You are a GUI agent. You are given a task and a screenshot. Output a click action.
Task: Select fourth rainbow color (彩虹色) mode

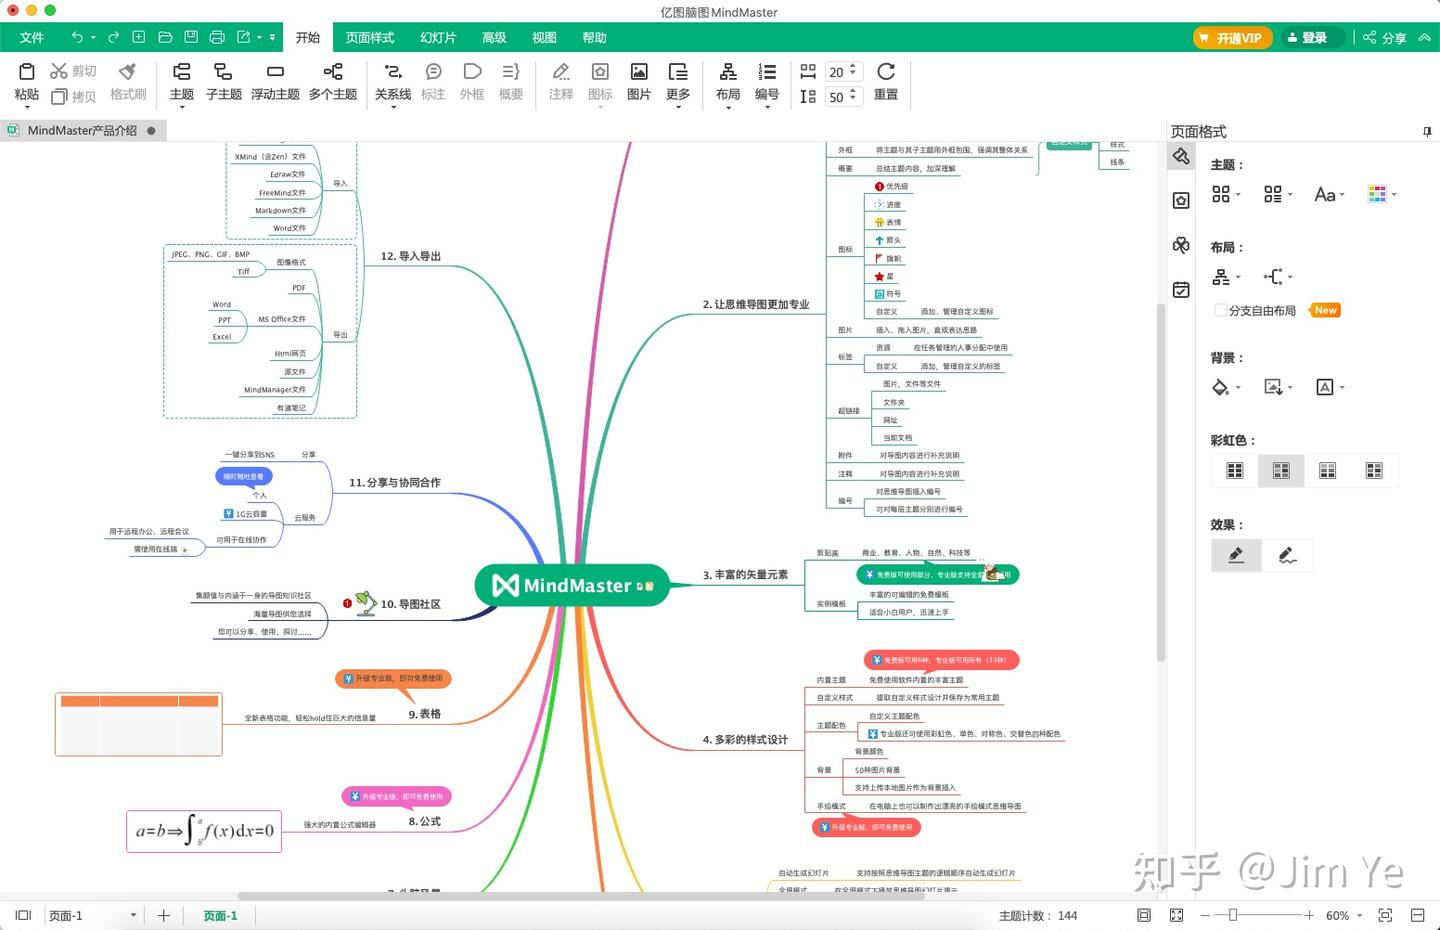[1374, 470]
